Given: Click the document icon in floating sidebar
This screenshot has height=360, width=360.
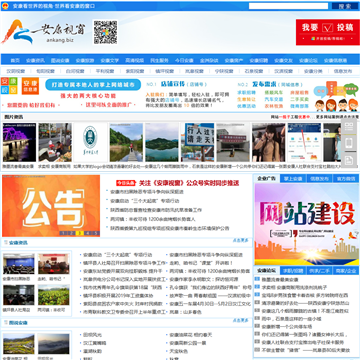Looking at the screenshot, I should coord(349,160).
